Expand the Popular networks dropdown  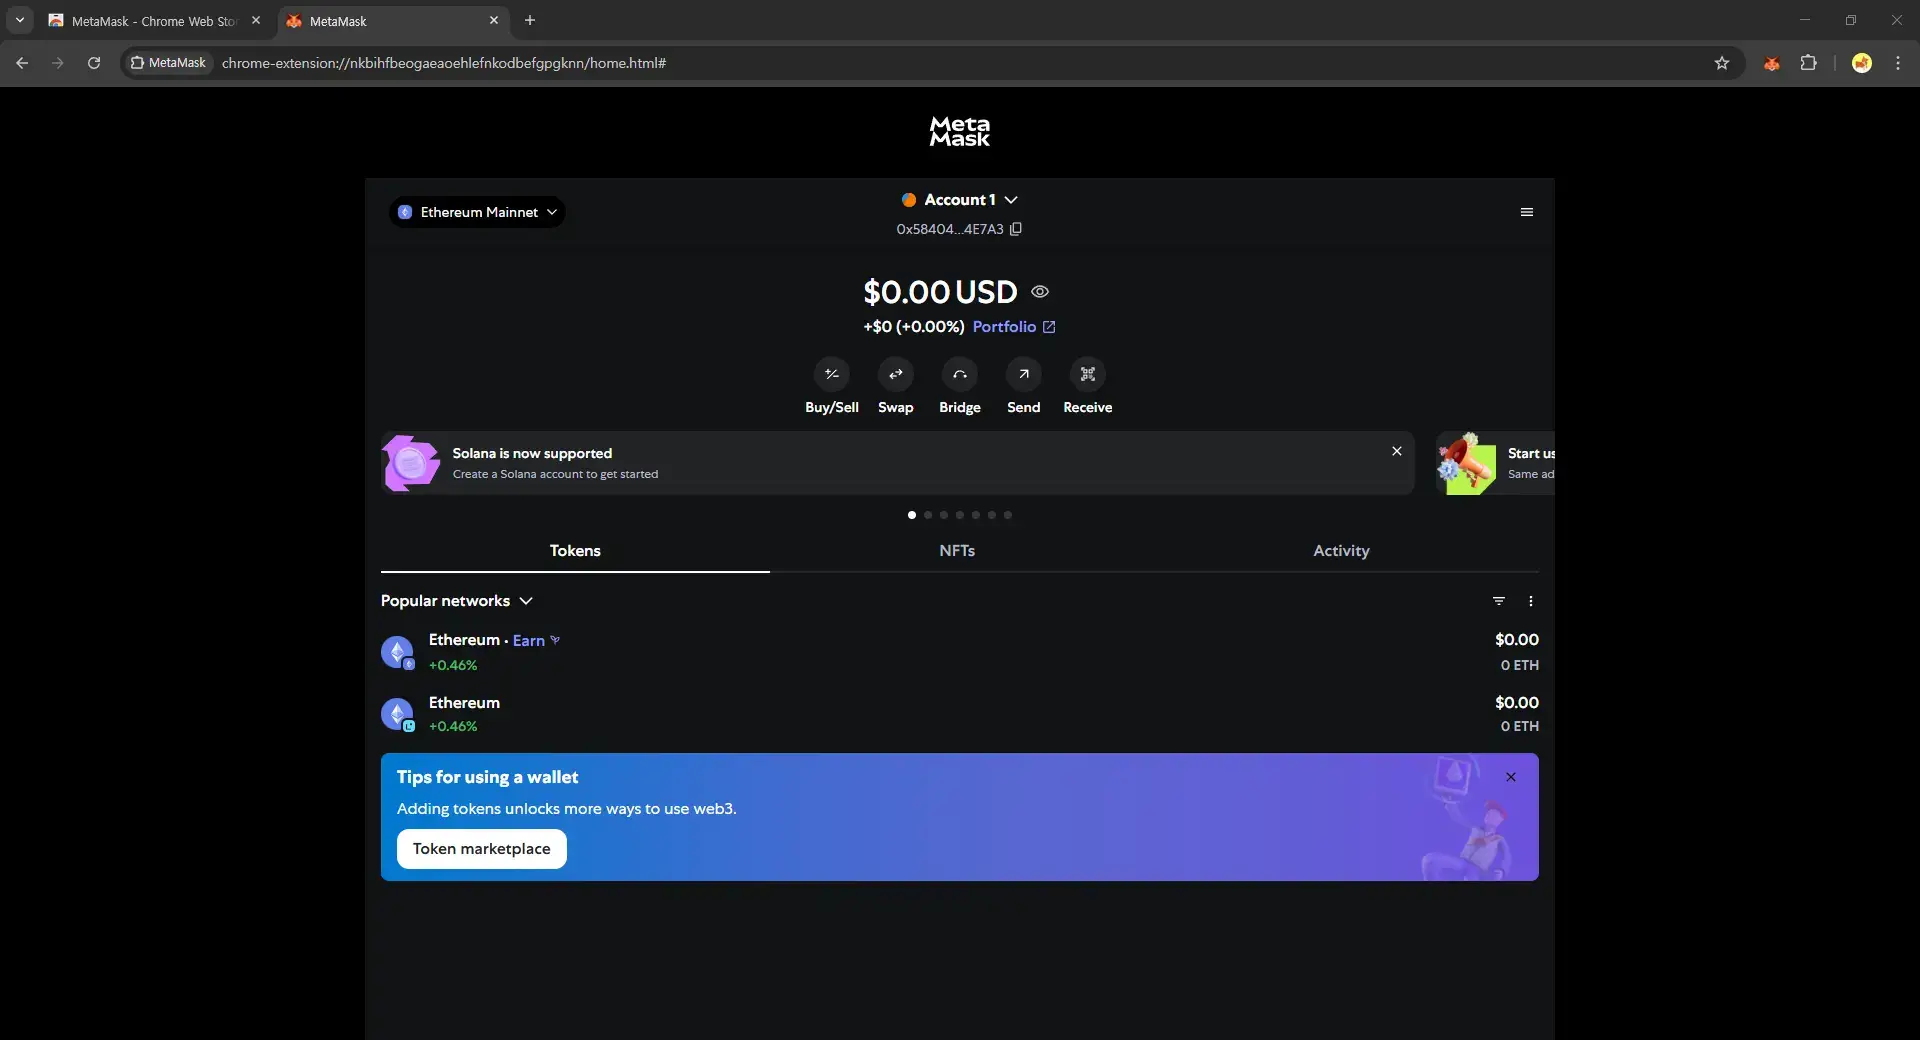(457, 601)
